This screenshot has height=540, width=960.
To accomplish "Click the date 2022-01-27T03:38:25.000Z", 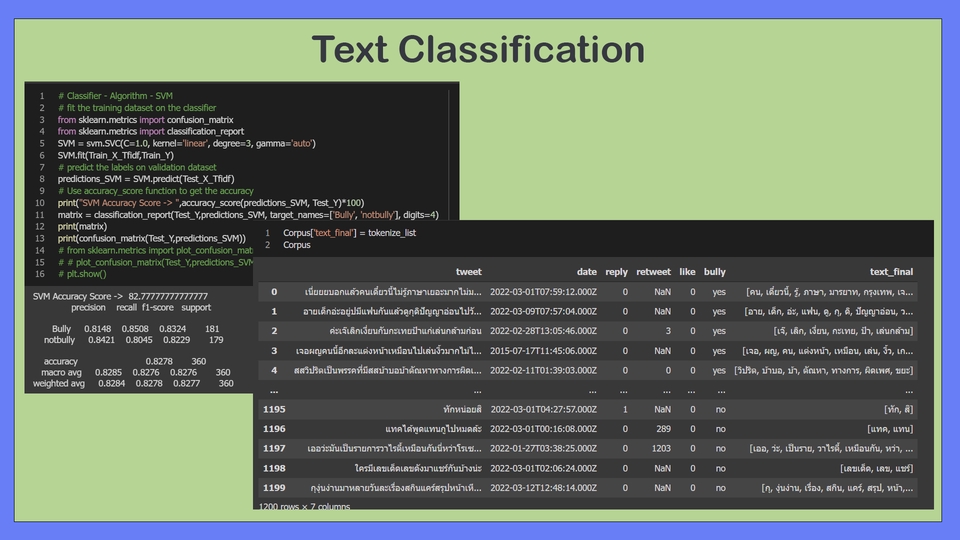I will point(543,449).
